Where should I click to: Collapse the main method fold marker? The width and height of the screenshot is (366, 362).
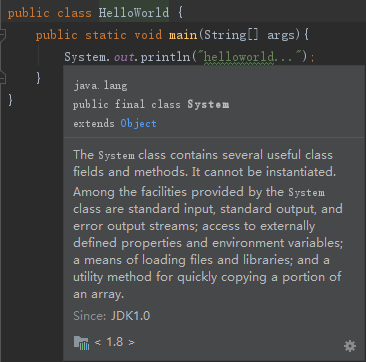(x=3, y=35)
